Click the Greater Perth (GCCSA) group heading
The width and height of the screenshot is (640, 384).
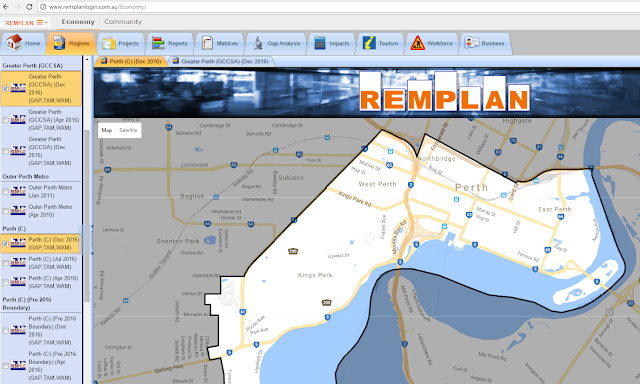pyautogui.click(x=33, y=66)
